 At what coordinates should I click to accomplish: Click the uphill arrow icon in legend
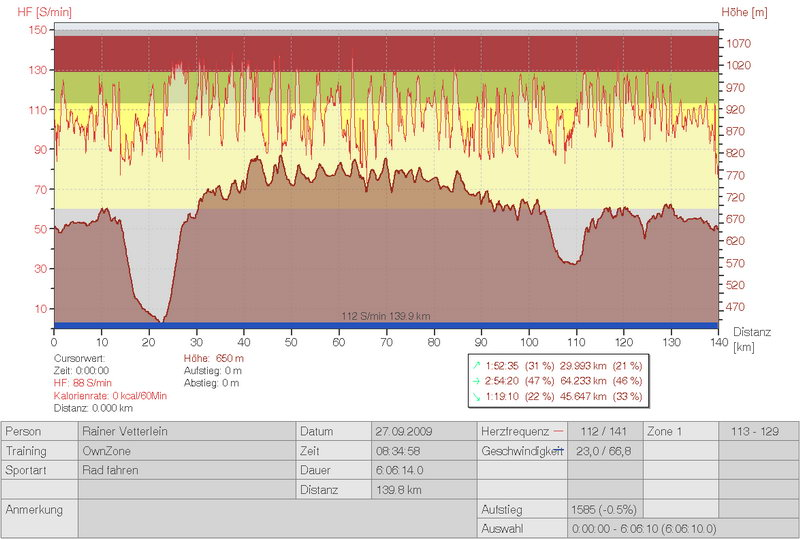(x=475, y=365)
